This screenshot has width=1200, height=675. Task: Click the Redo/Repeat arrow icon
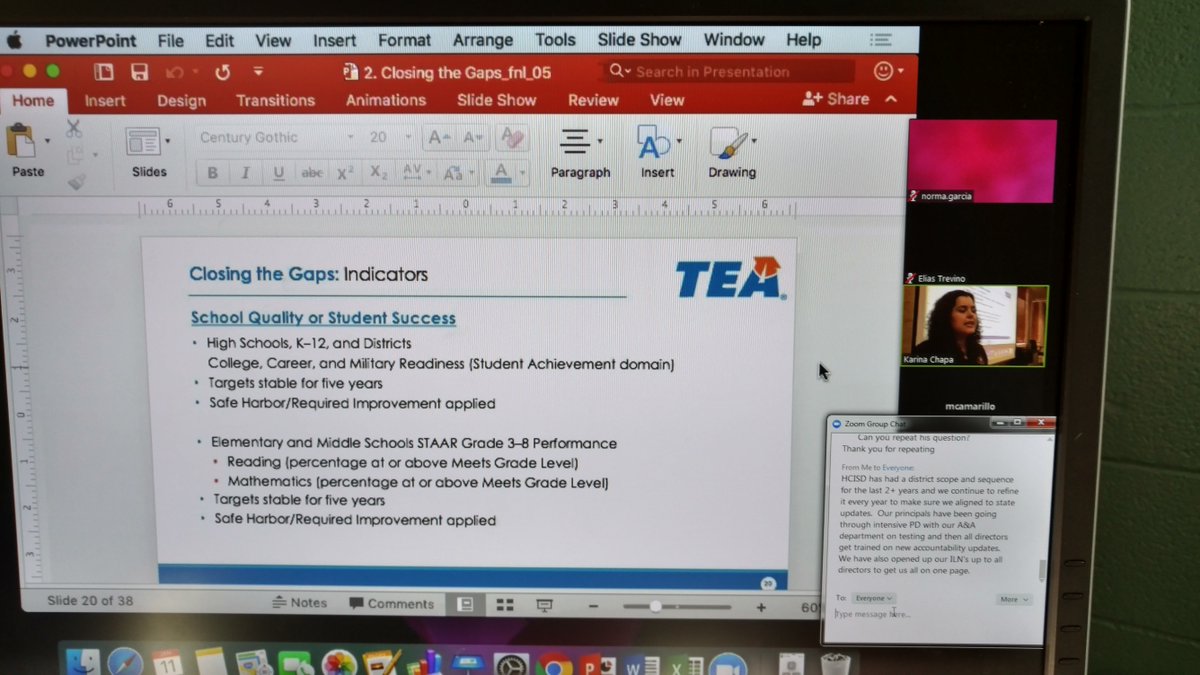pyautogui.click(x=222, y=72)
